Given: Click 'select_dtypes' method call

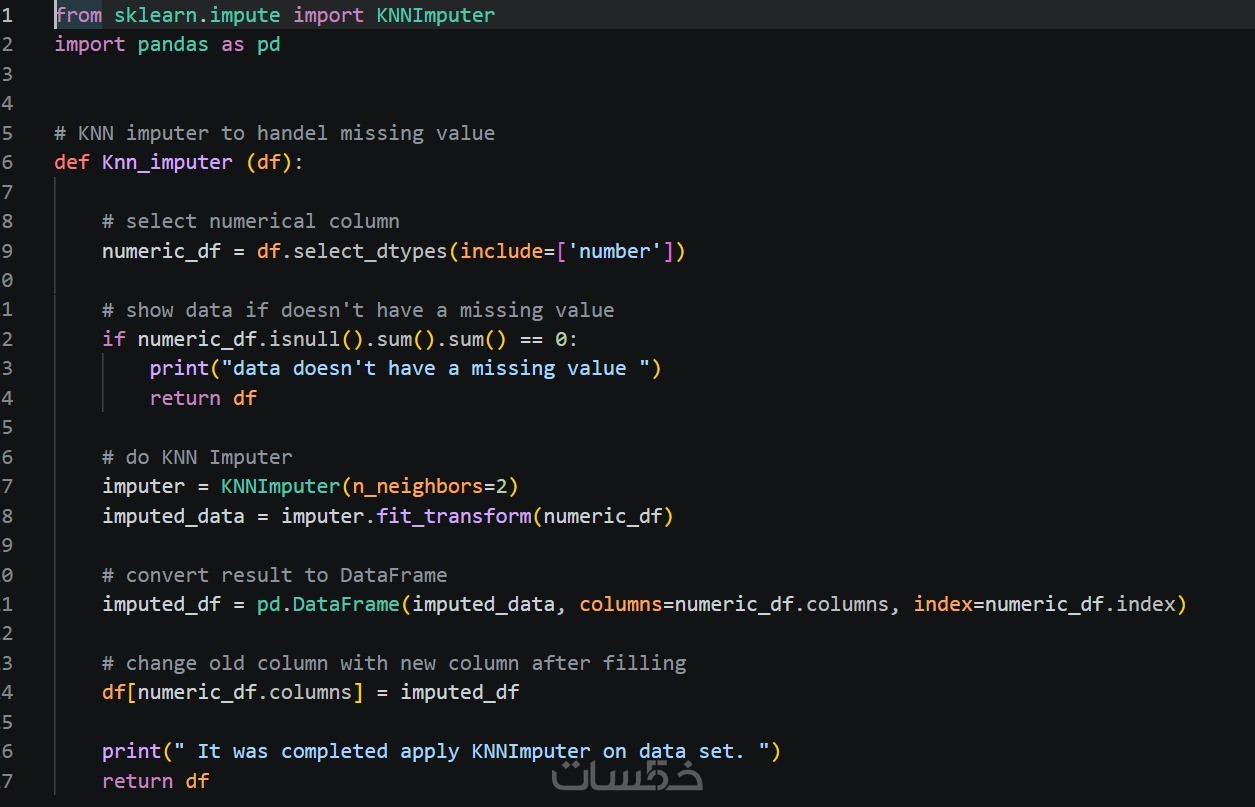Looking at the screenshot, I should (370, 251).
